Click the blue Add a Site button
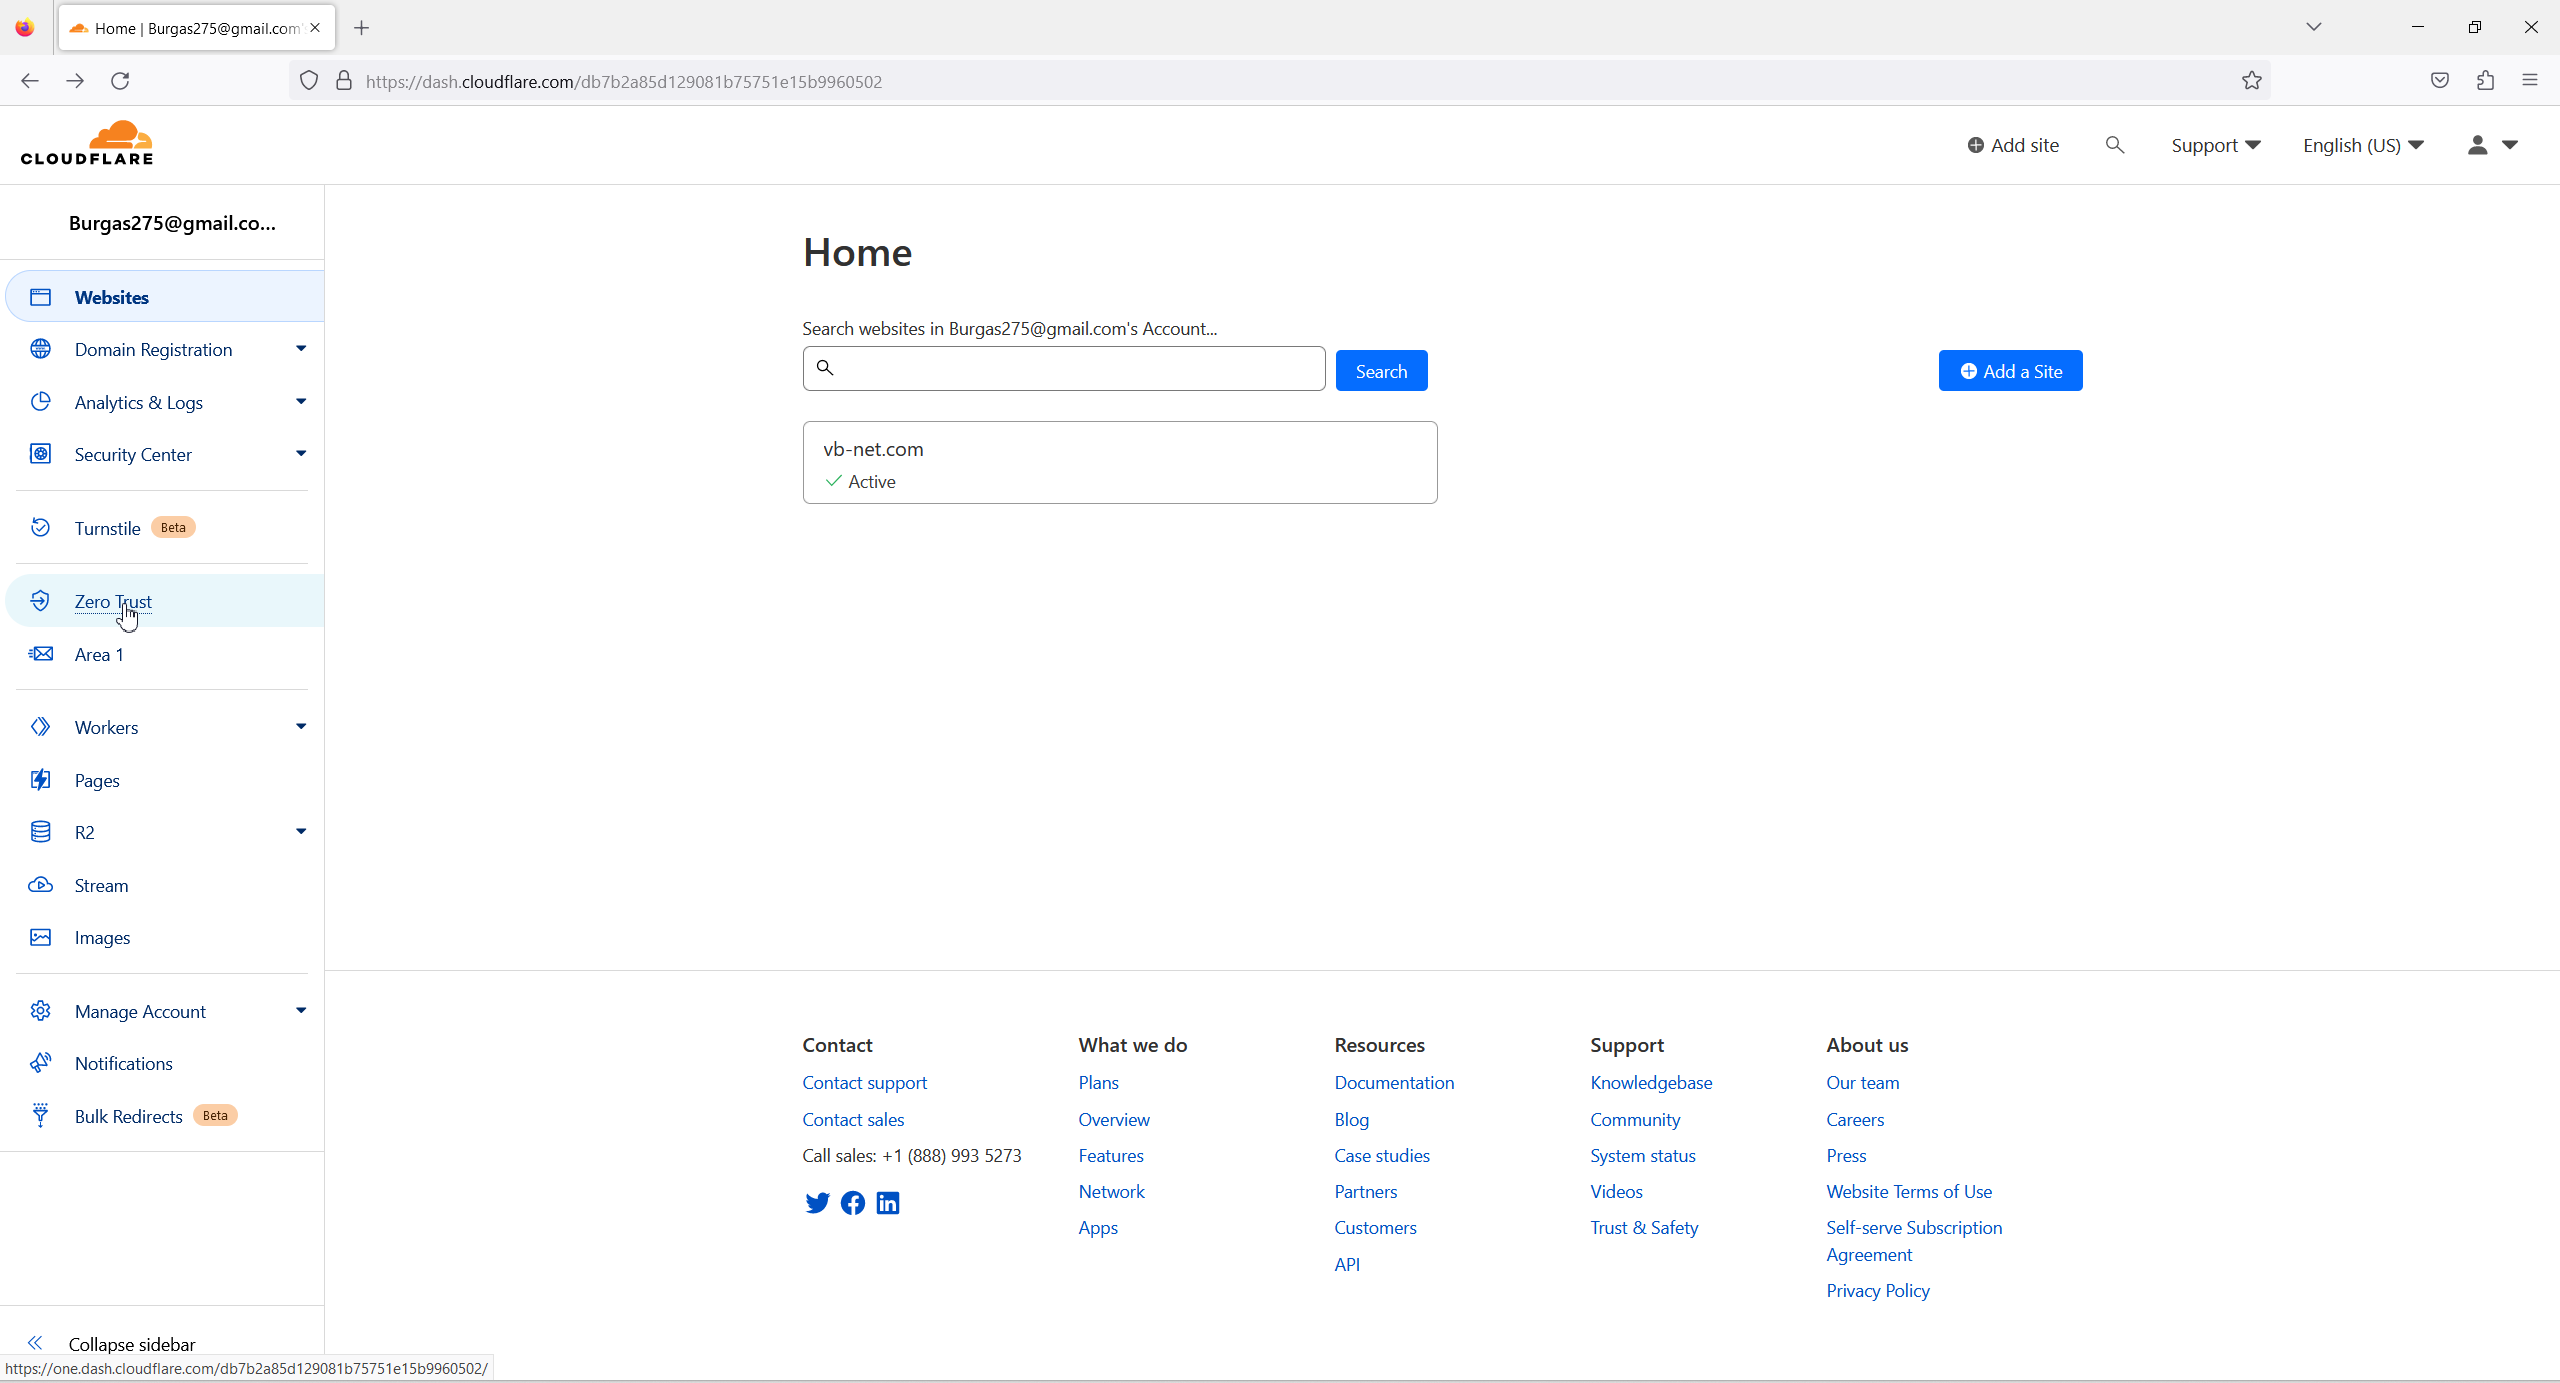Screen dimensions: 2560x1383 click(2010, 371)
